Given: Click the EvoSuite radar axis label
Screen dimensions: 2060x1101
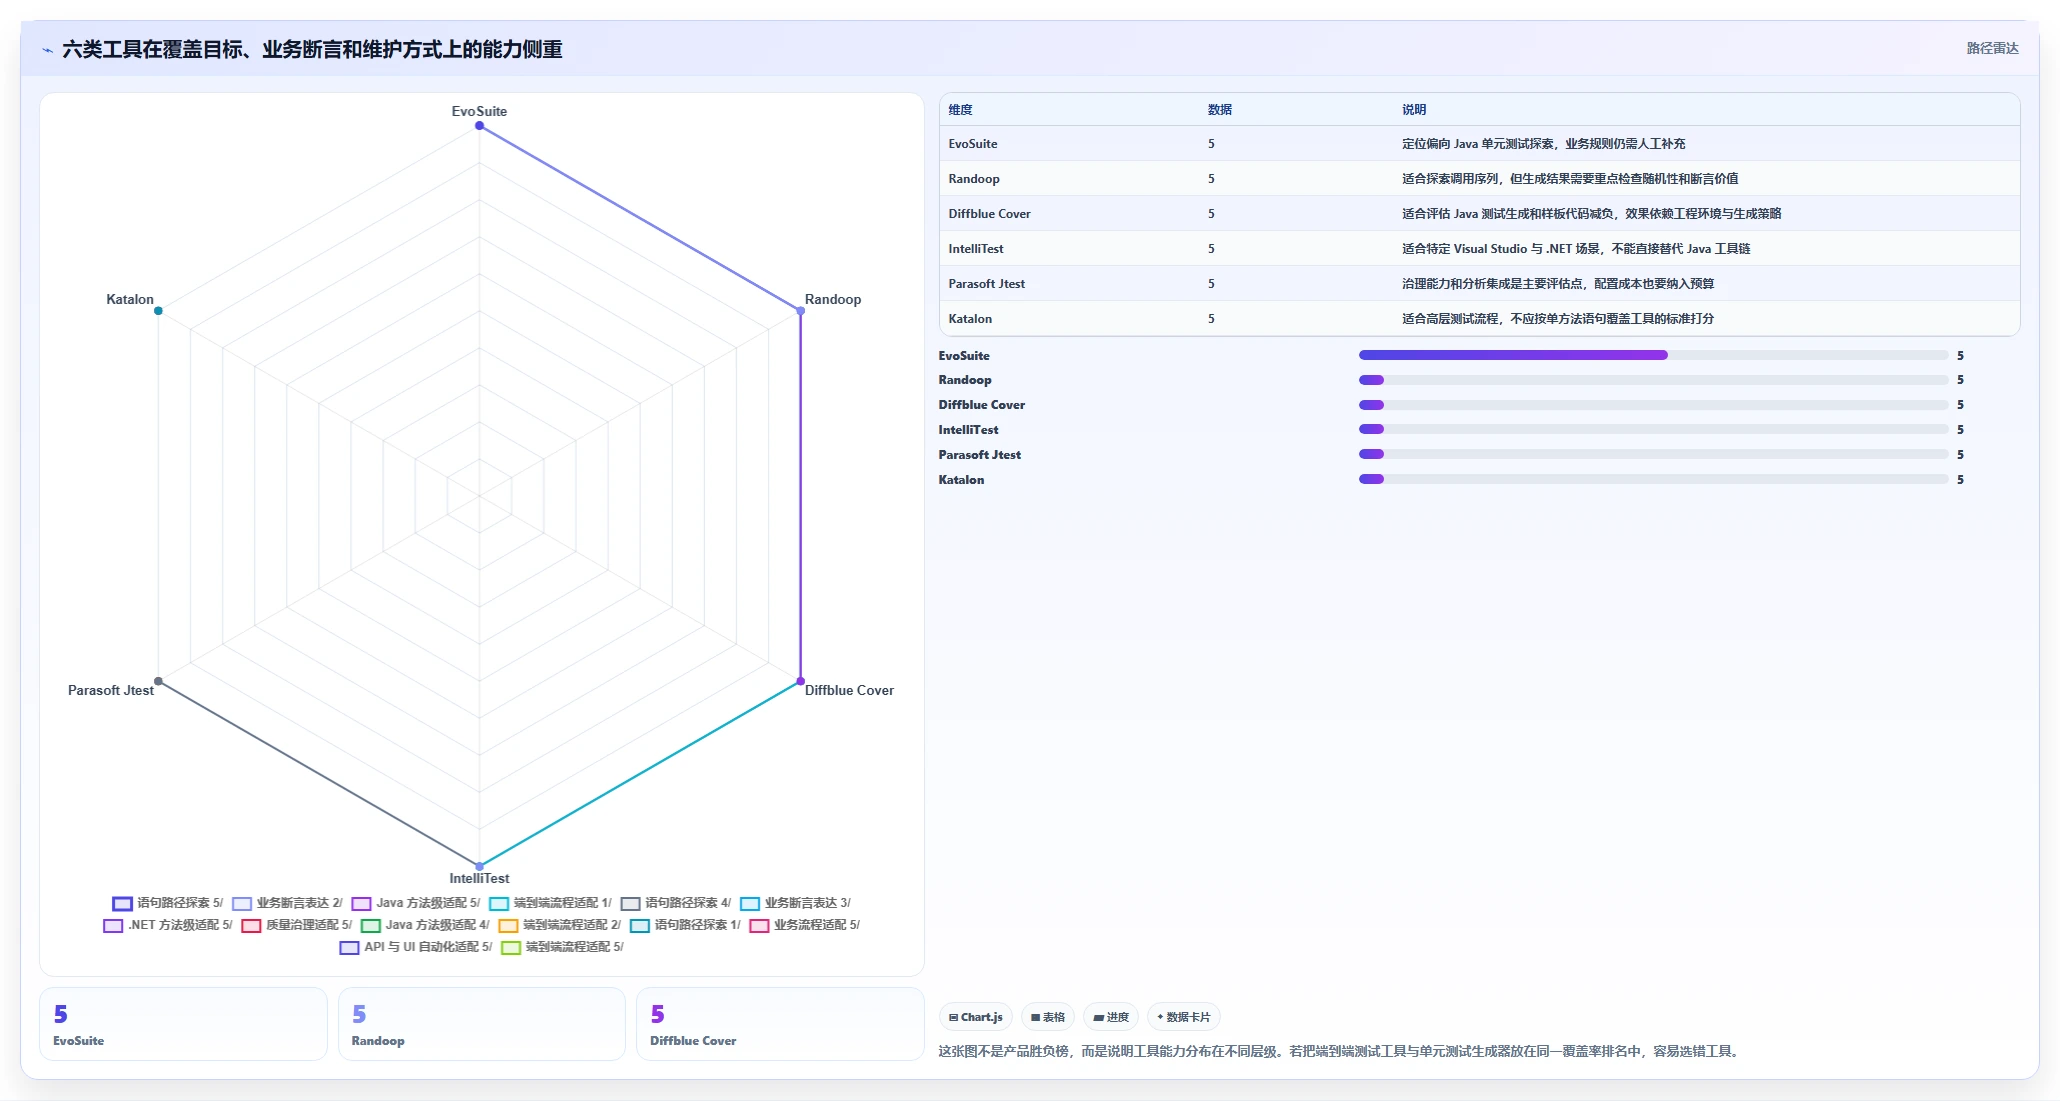Looking at the screenshot, I should [479, 111].
